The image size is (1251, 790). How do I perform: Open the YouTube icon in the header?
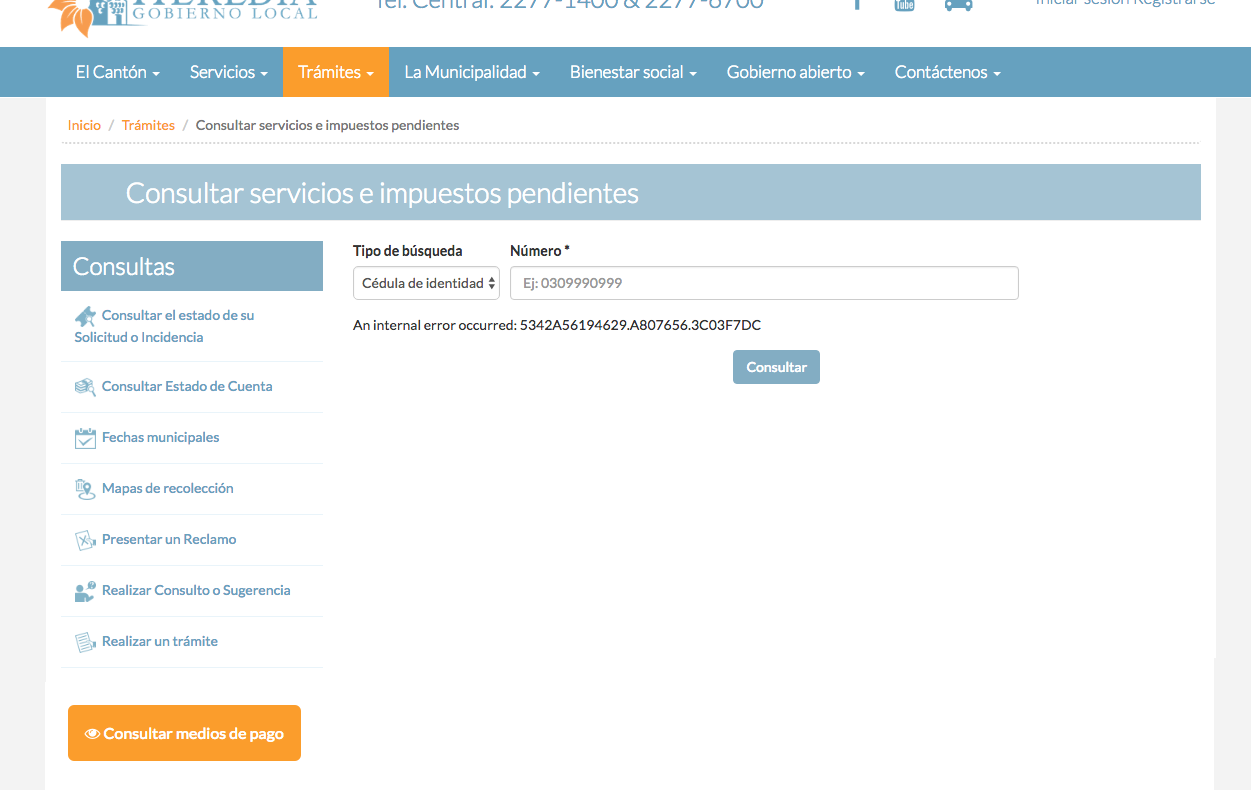pyautogui.click(x=904, y=4)
